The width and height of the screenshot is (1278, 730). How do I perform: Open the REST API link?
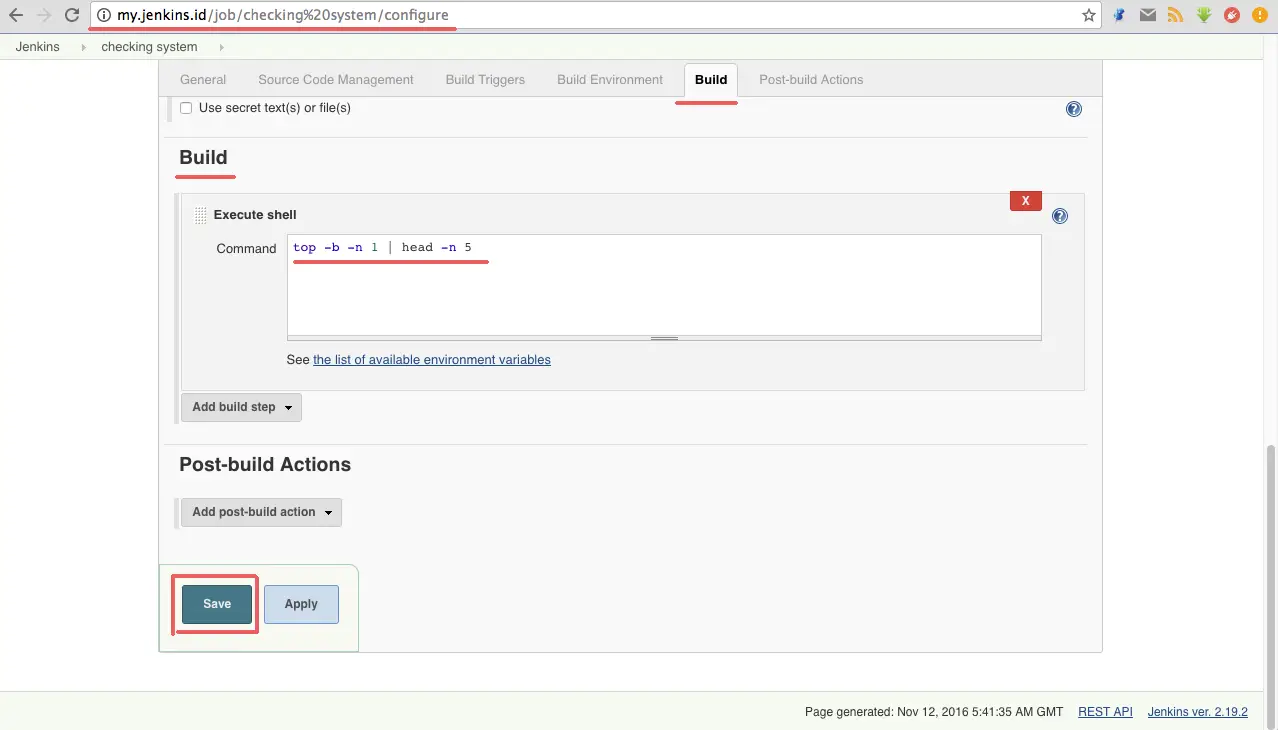pos(1105,712)
